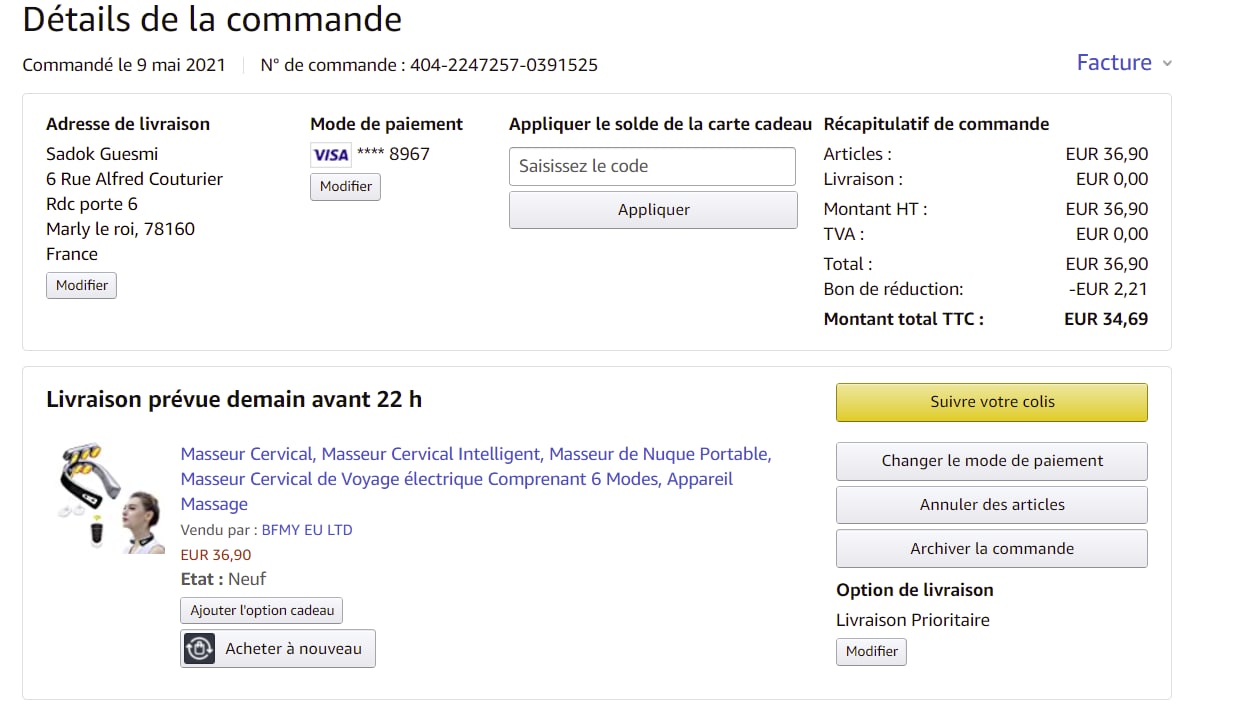
Task: Click the neck massager product thumbnail
Action: click(x=109, y=497)
